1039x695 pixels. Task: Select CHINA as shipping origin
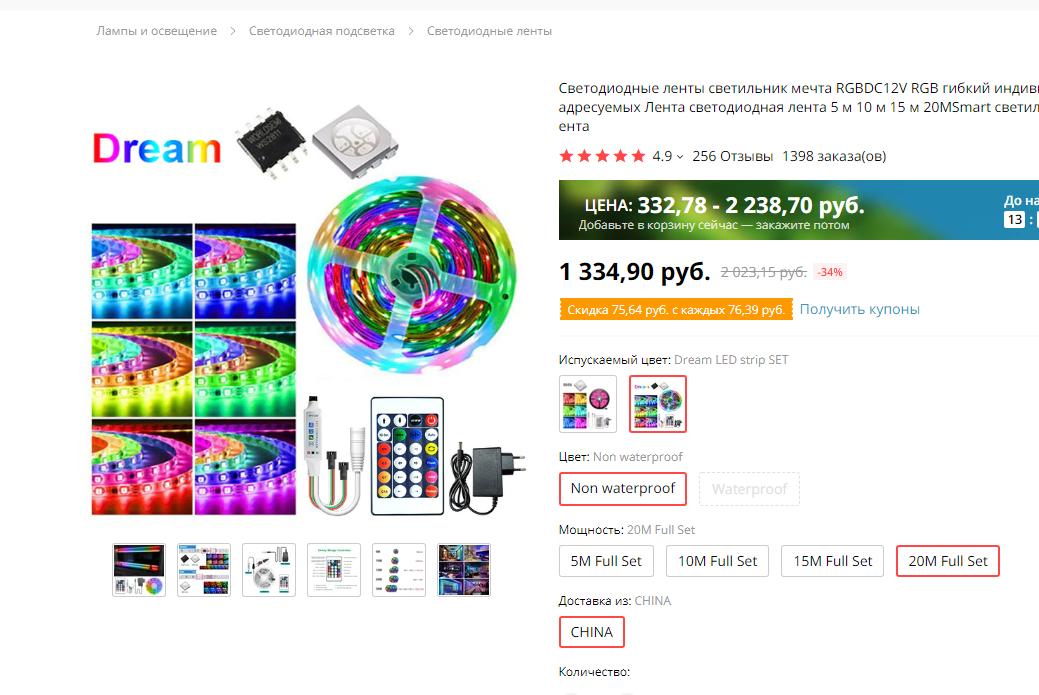pyautogui.click(x=591, y=632)
